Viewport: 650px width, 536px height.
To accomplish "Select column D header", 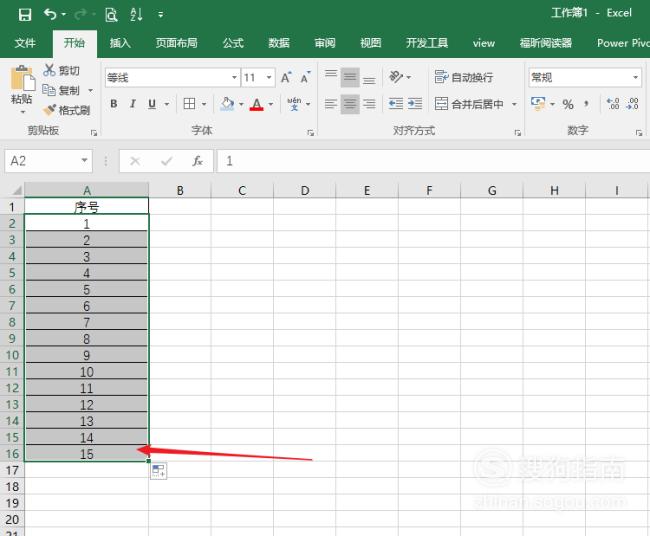I will (305, 191).
